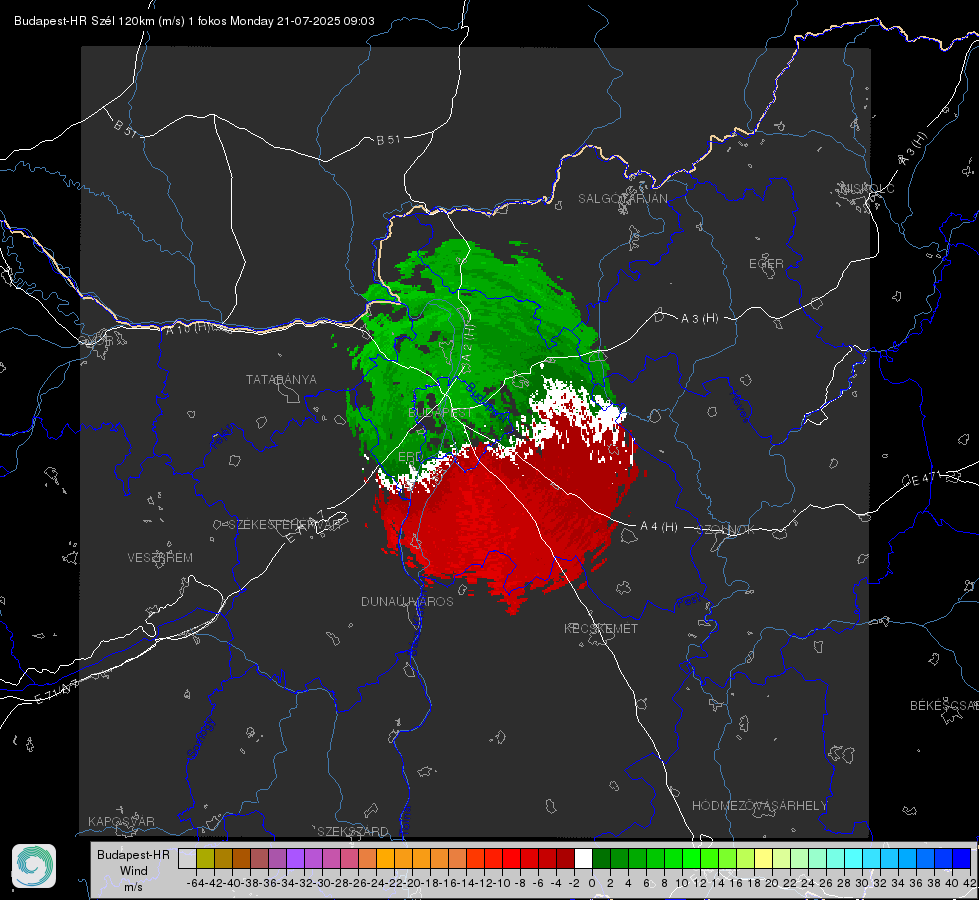Click the B 51 road label at top center
Image resolution: width=979 pixels, height=900 pixels.
point(388,140)
